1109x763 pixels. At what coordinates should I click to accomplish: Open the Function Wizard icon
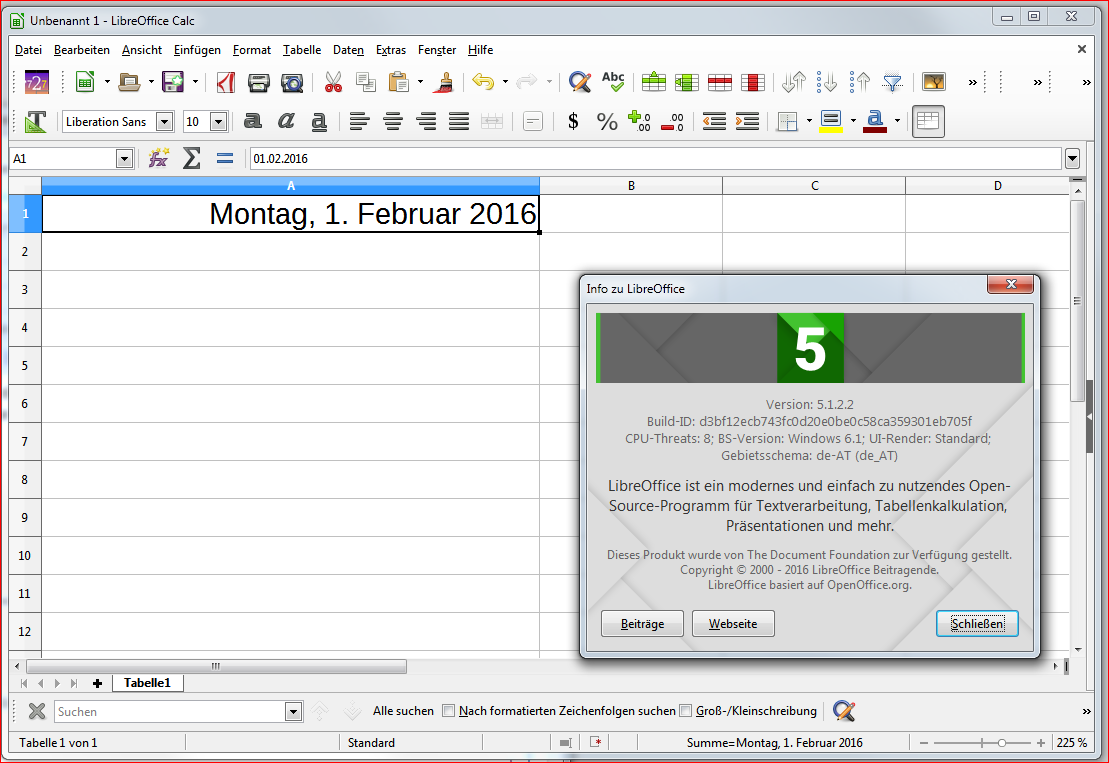158,158
